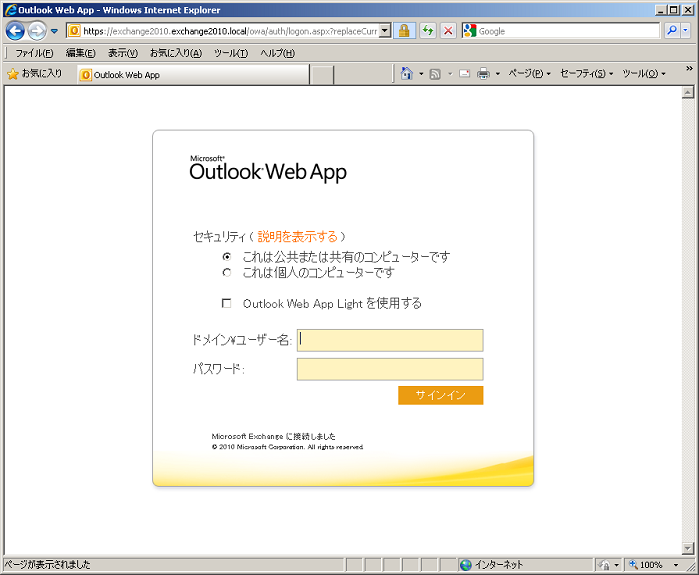Click the Read Mail envelope icon
The width and height of the screenshot is (699, 575).
464,74
